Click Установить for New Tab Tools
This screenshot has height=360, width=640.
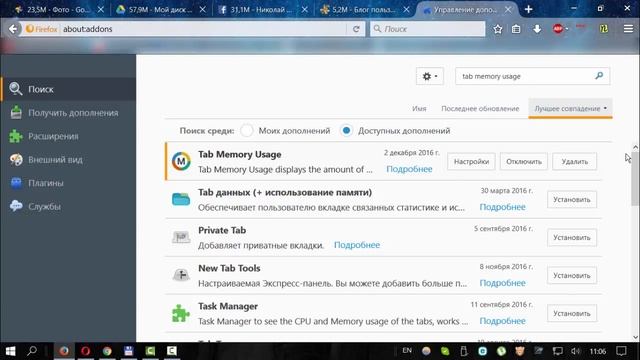coord(572,276)
